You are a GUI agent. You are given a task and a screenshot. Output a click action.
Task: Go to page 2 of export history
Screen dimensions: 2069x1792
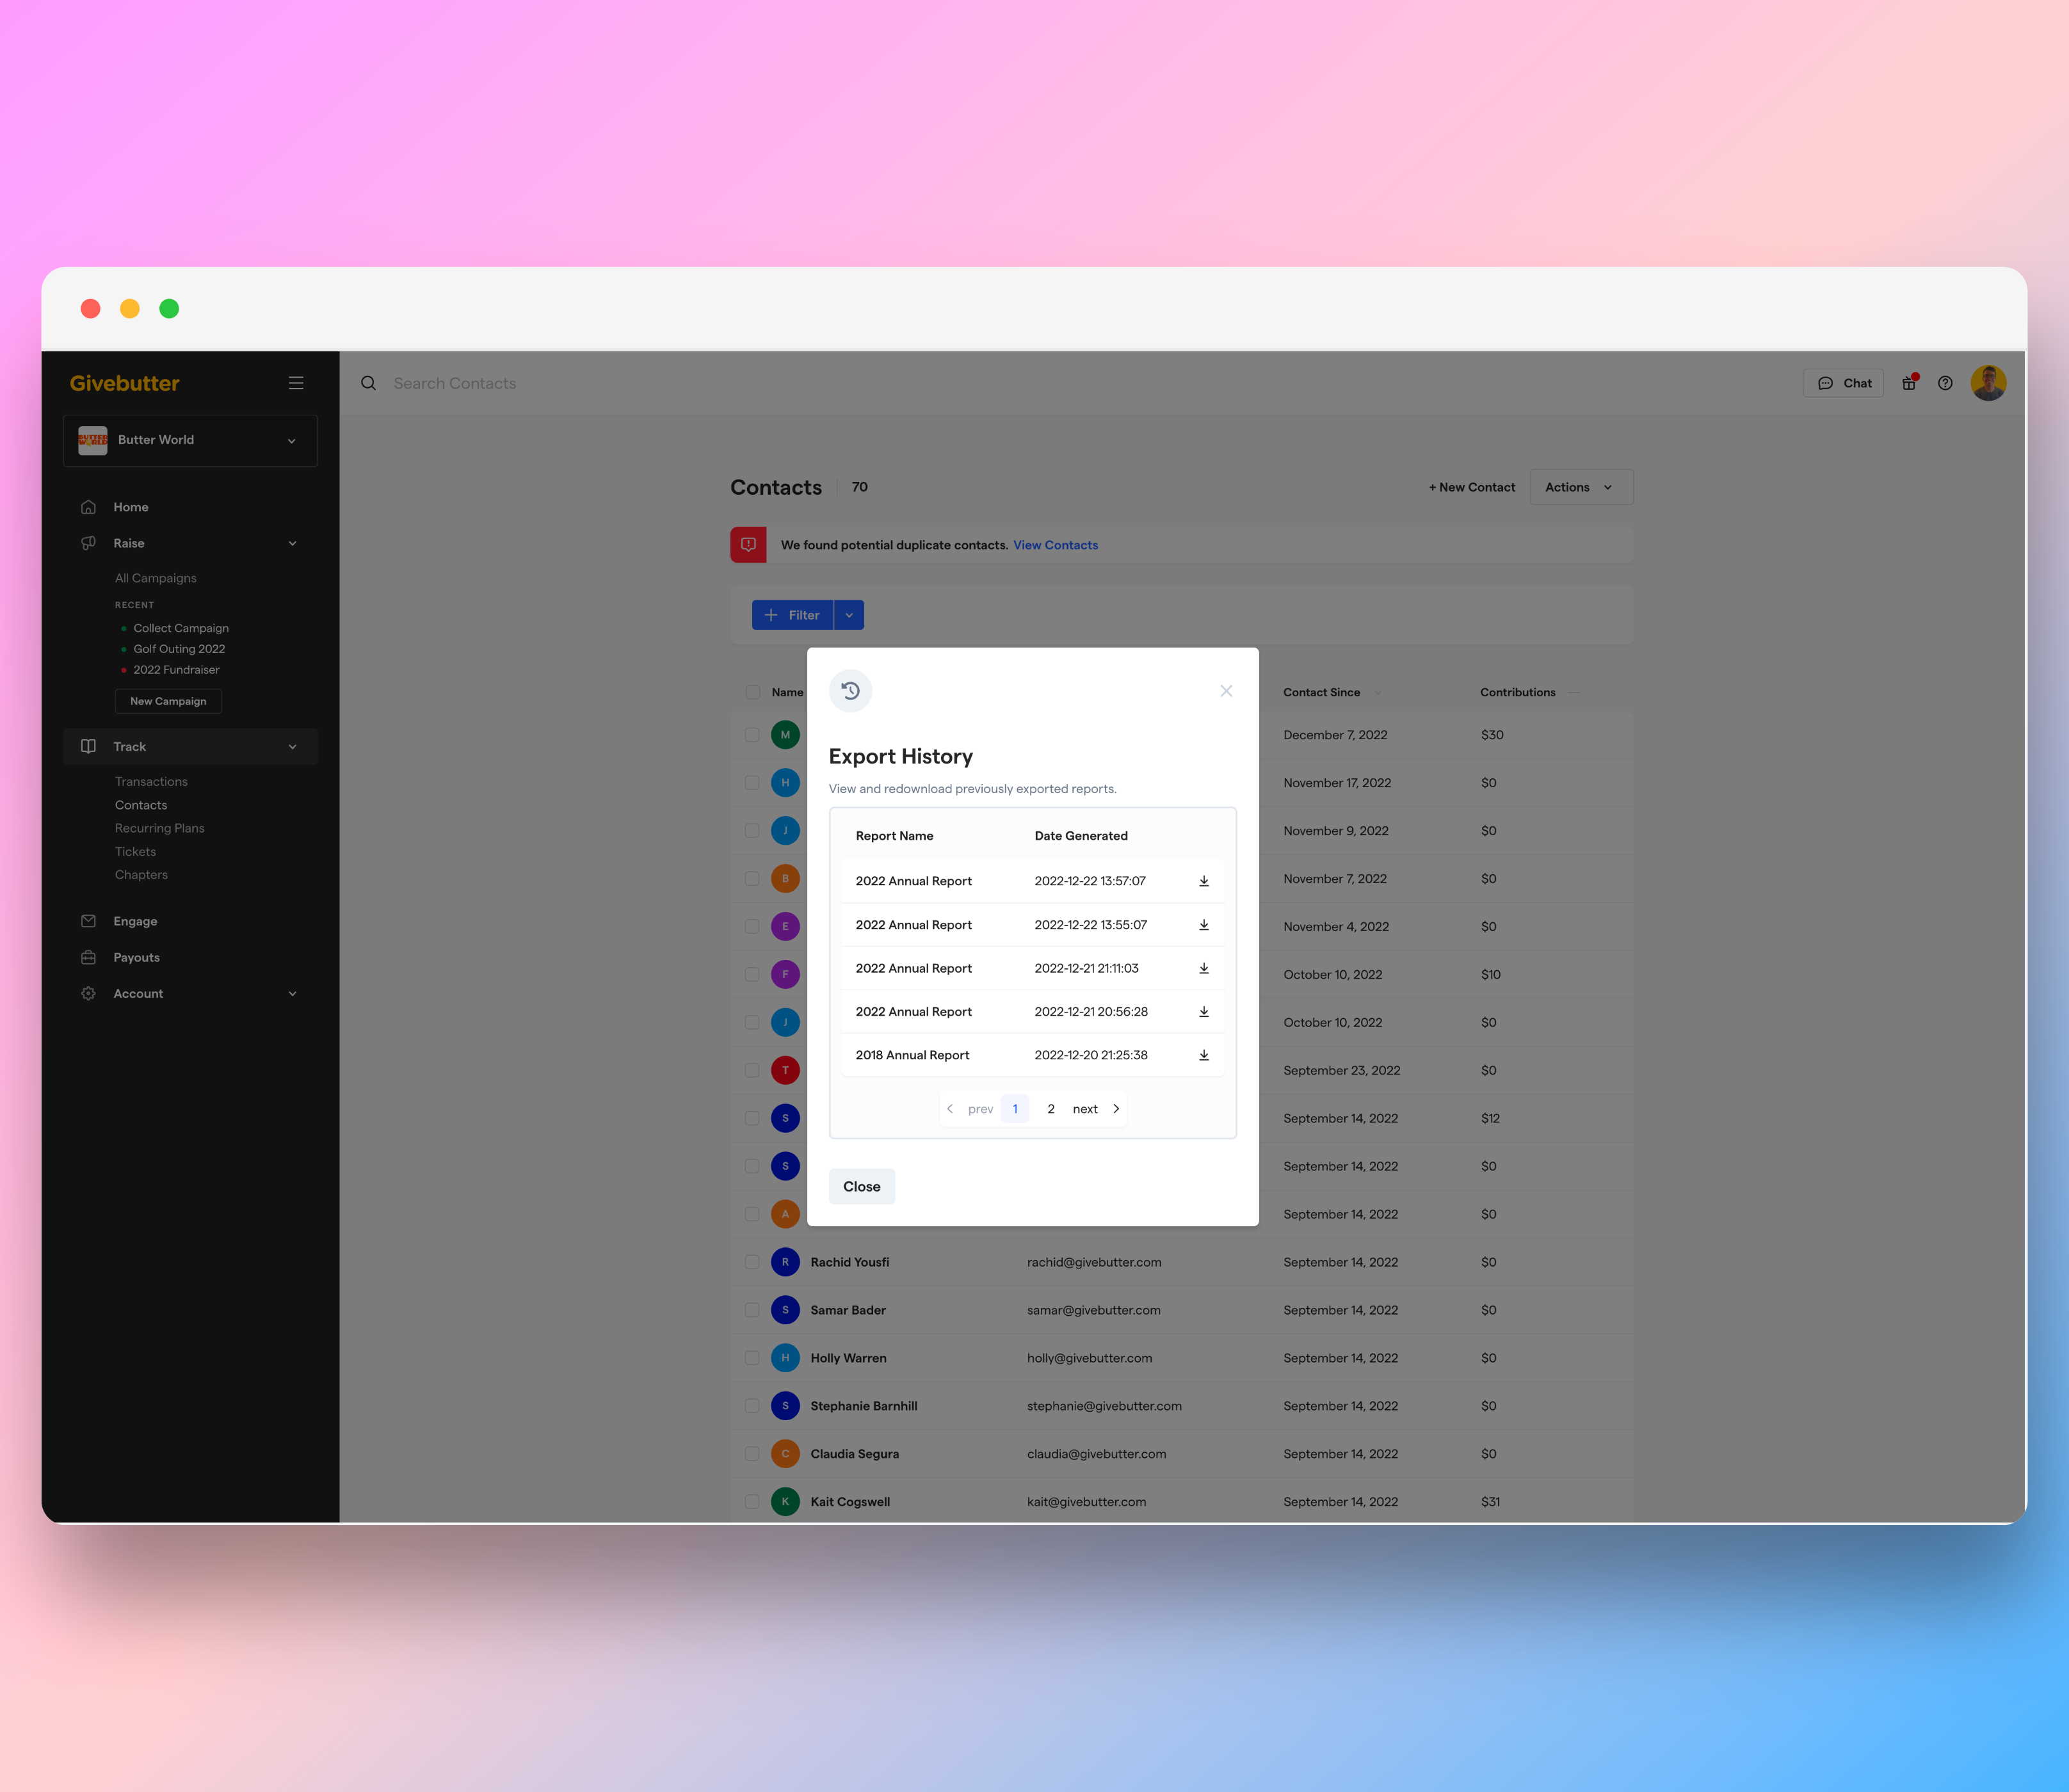1051,1109
